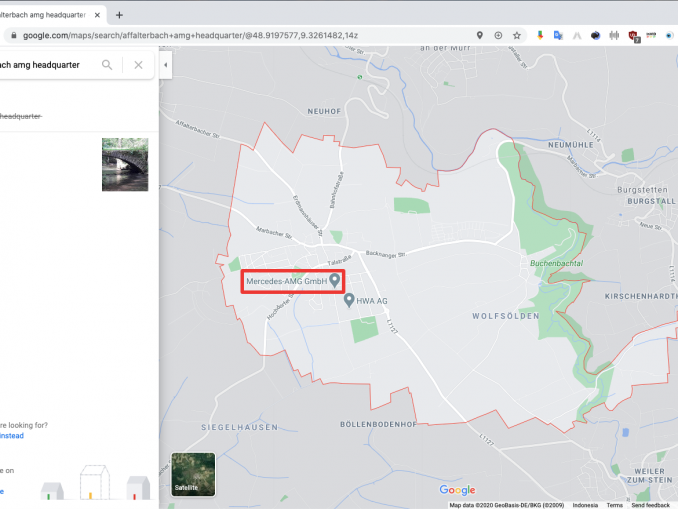
Task: Close the affalterbach amg headquarter tab
Action: click(97, 15)
